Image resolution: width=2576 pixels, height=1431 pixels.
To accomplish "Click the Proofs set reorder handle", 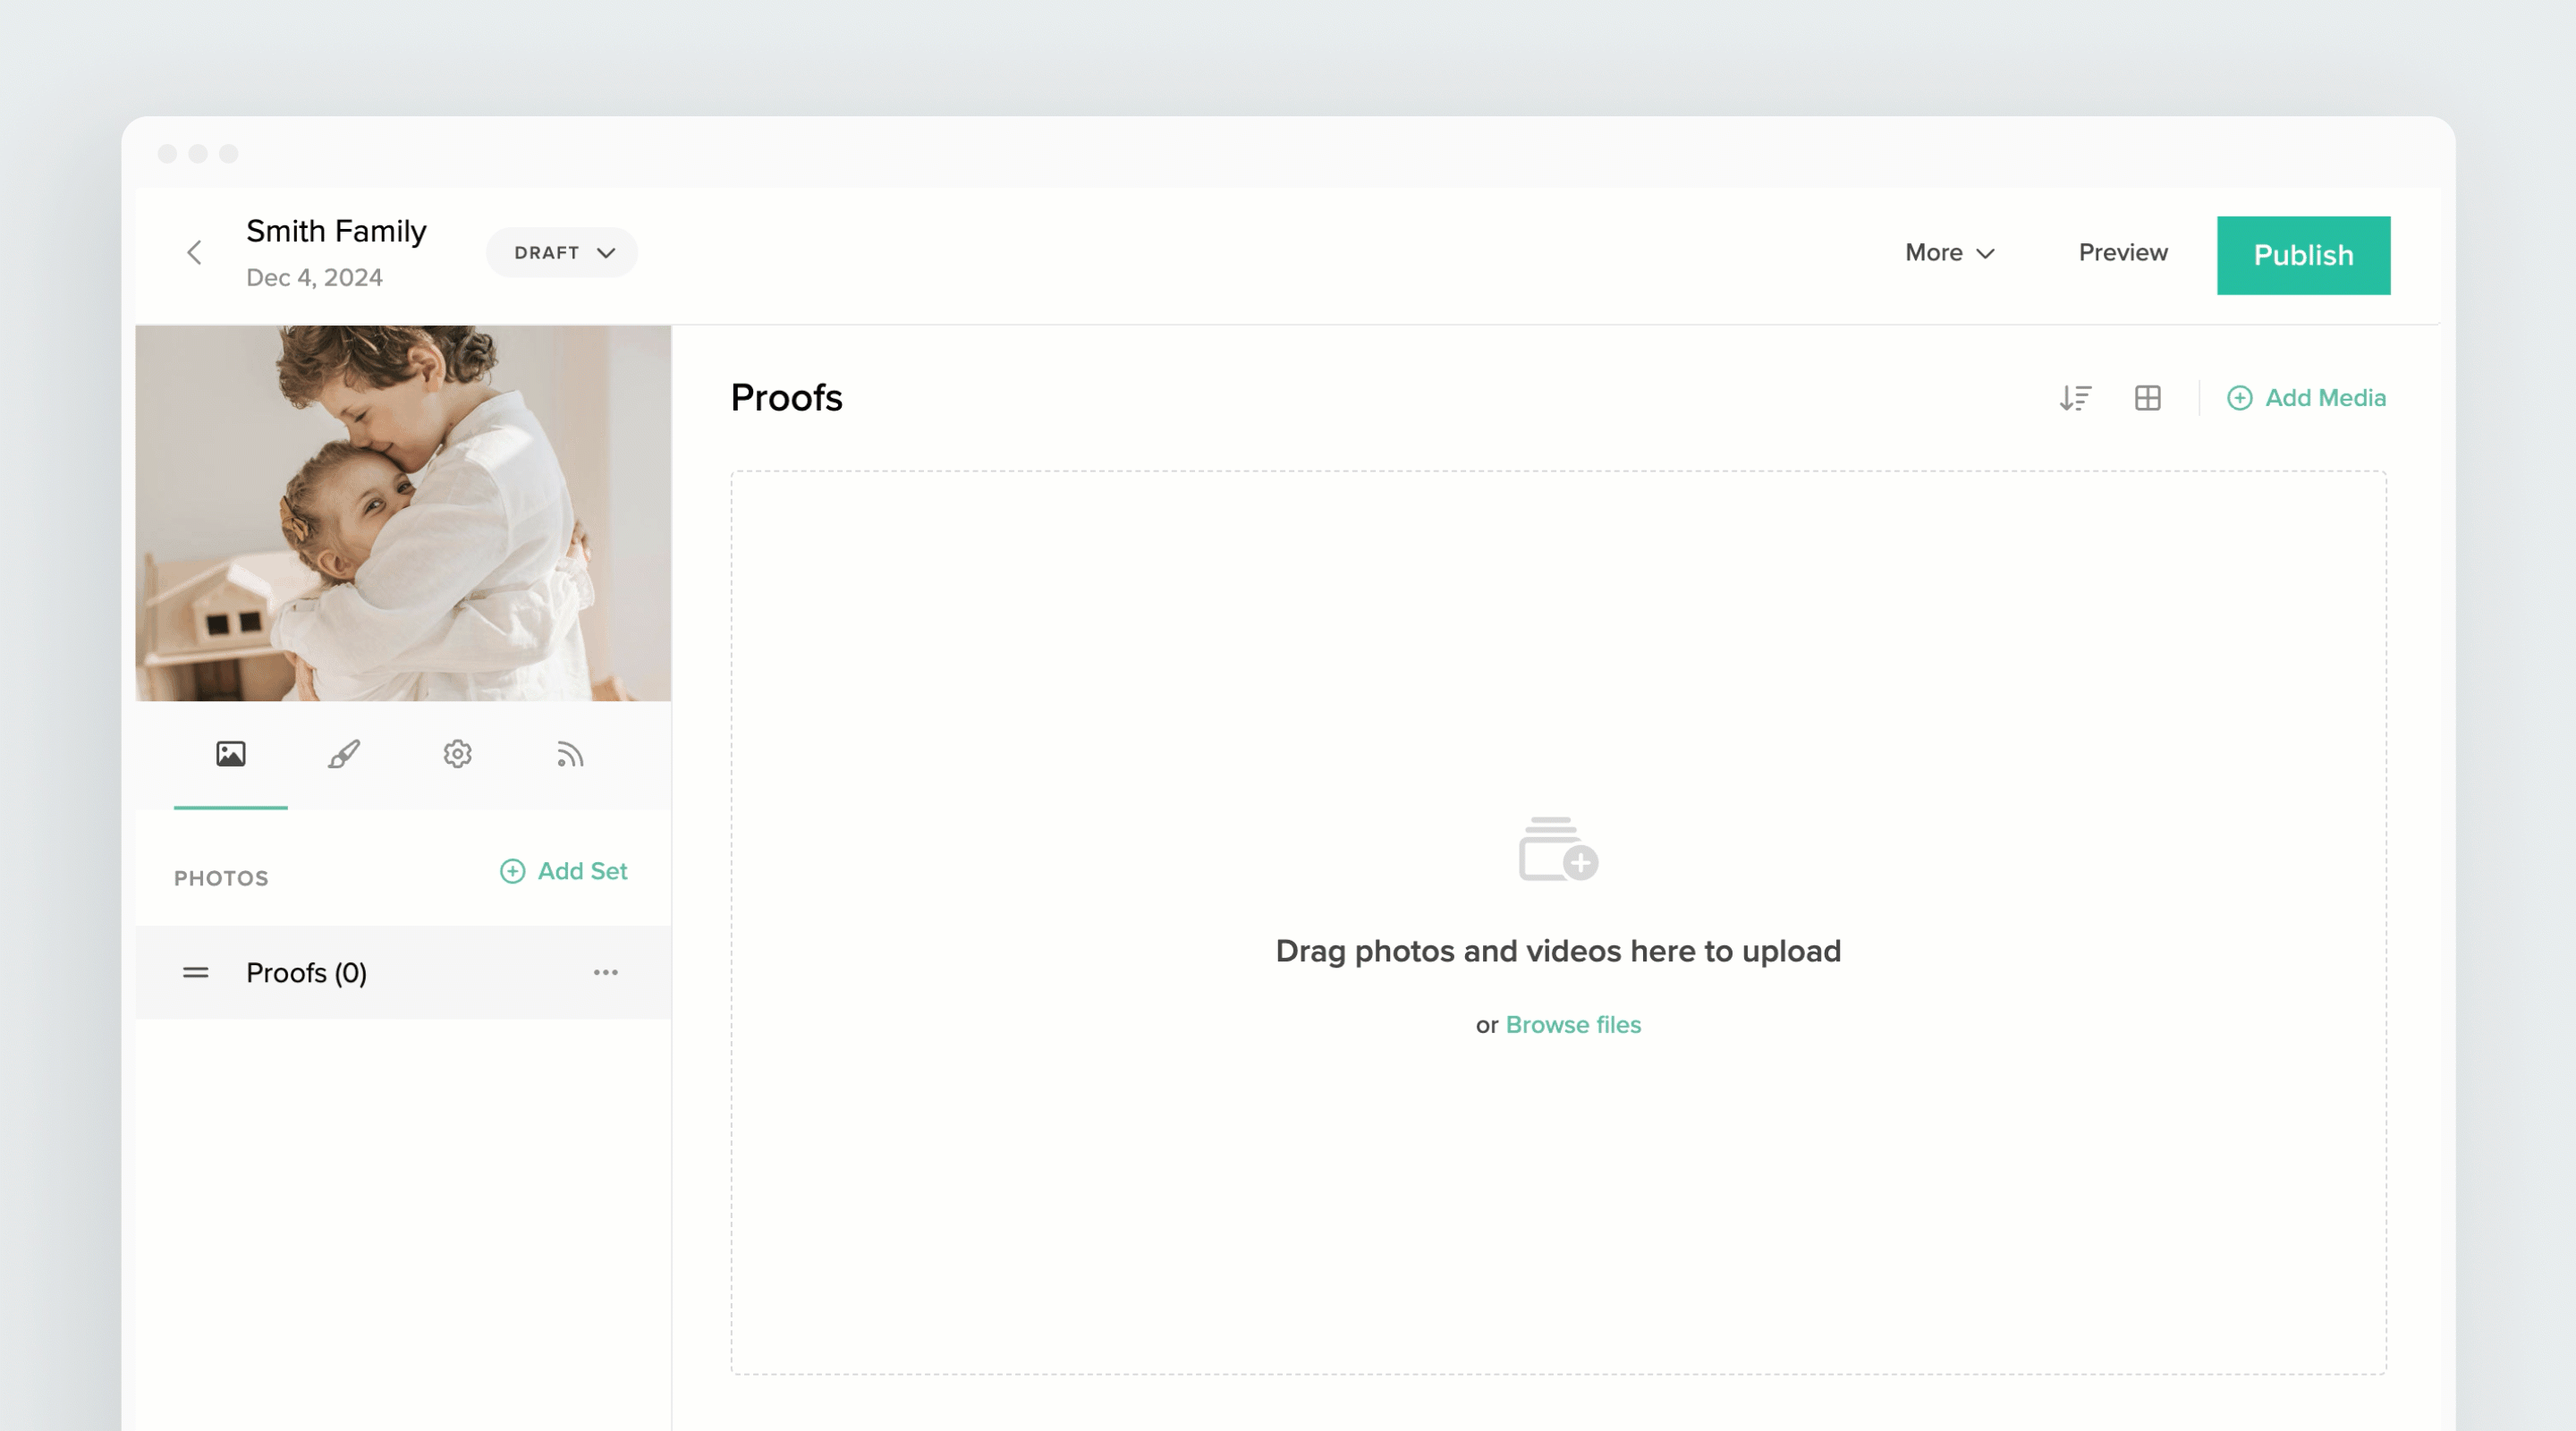I will 196,972.
